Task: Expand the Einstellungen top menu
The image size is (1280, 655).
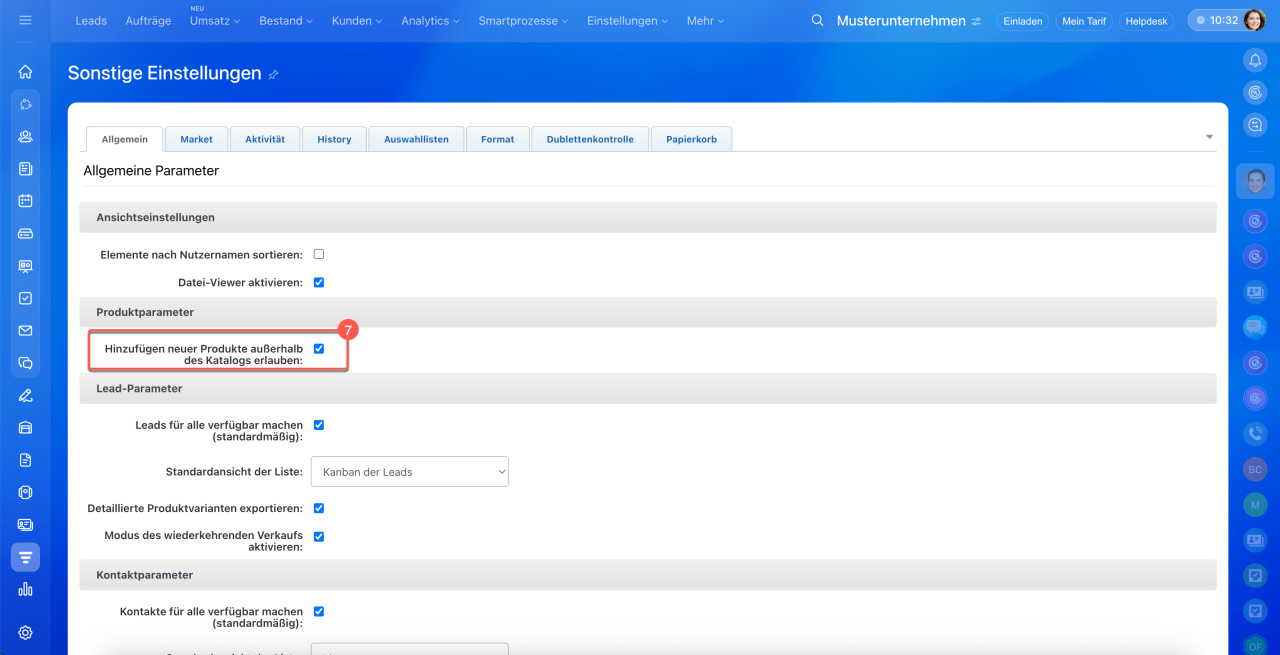Action: (628, 21)
